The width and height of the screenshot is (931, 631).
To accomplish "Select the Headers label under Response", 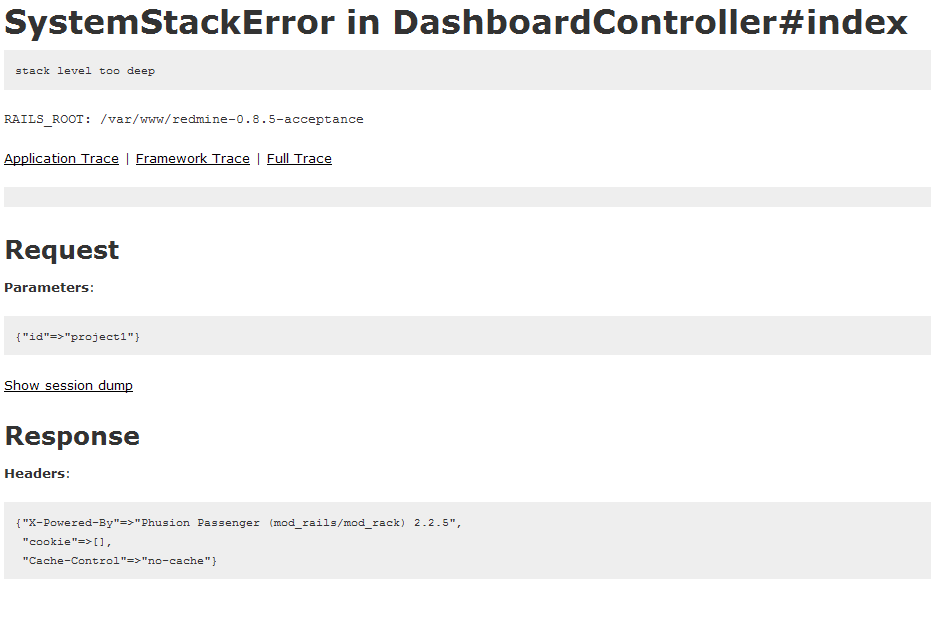I will 37,473.
